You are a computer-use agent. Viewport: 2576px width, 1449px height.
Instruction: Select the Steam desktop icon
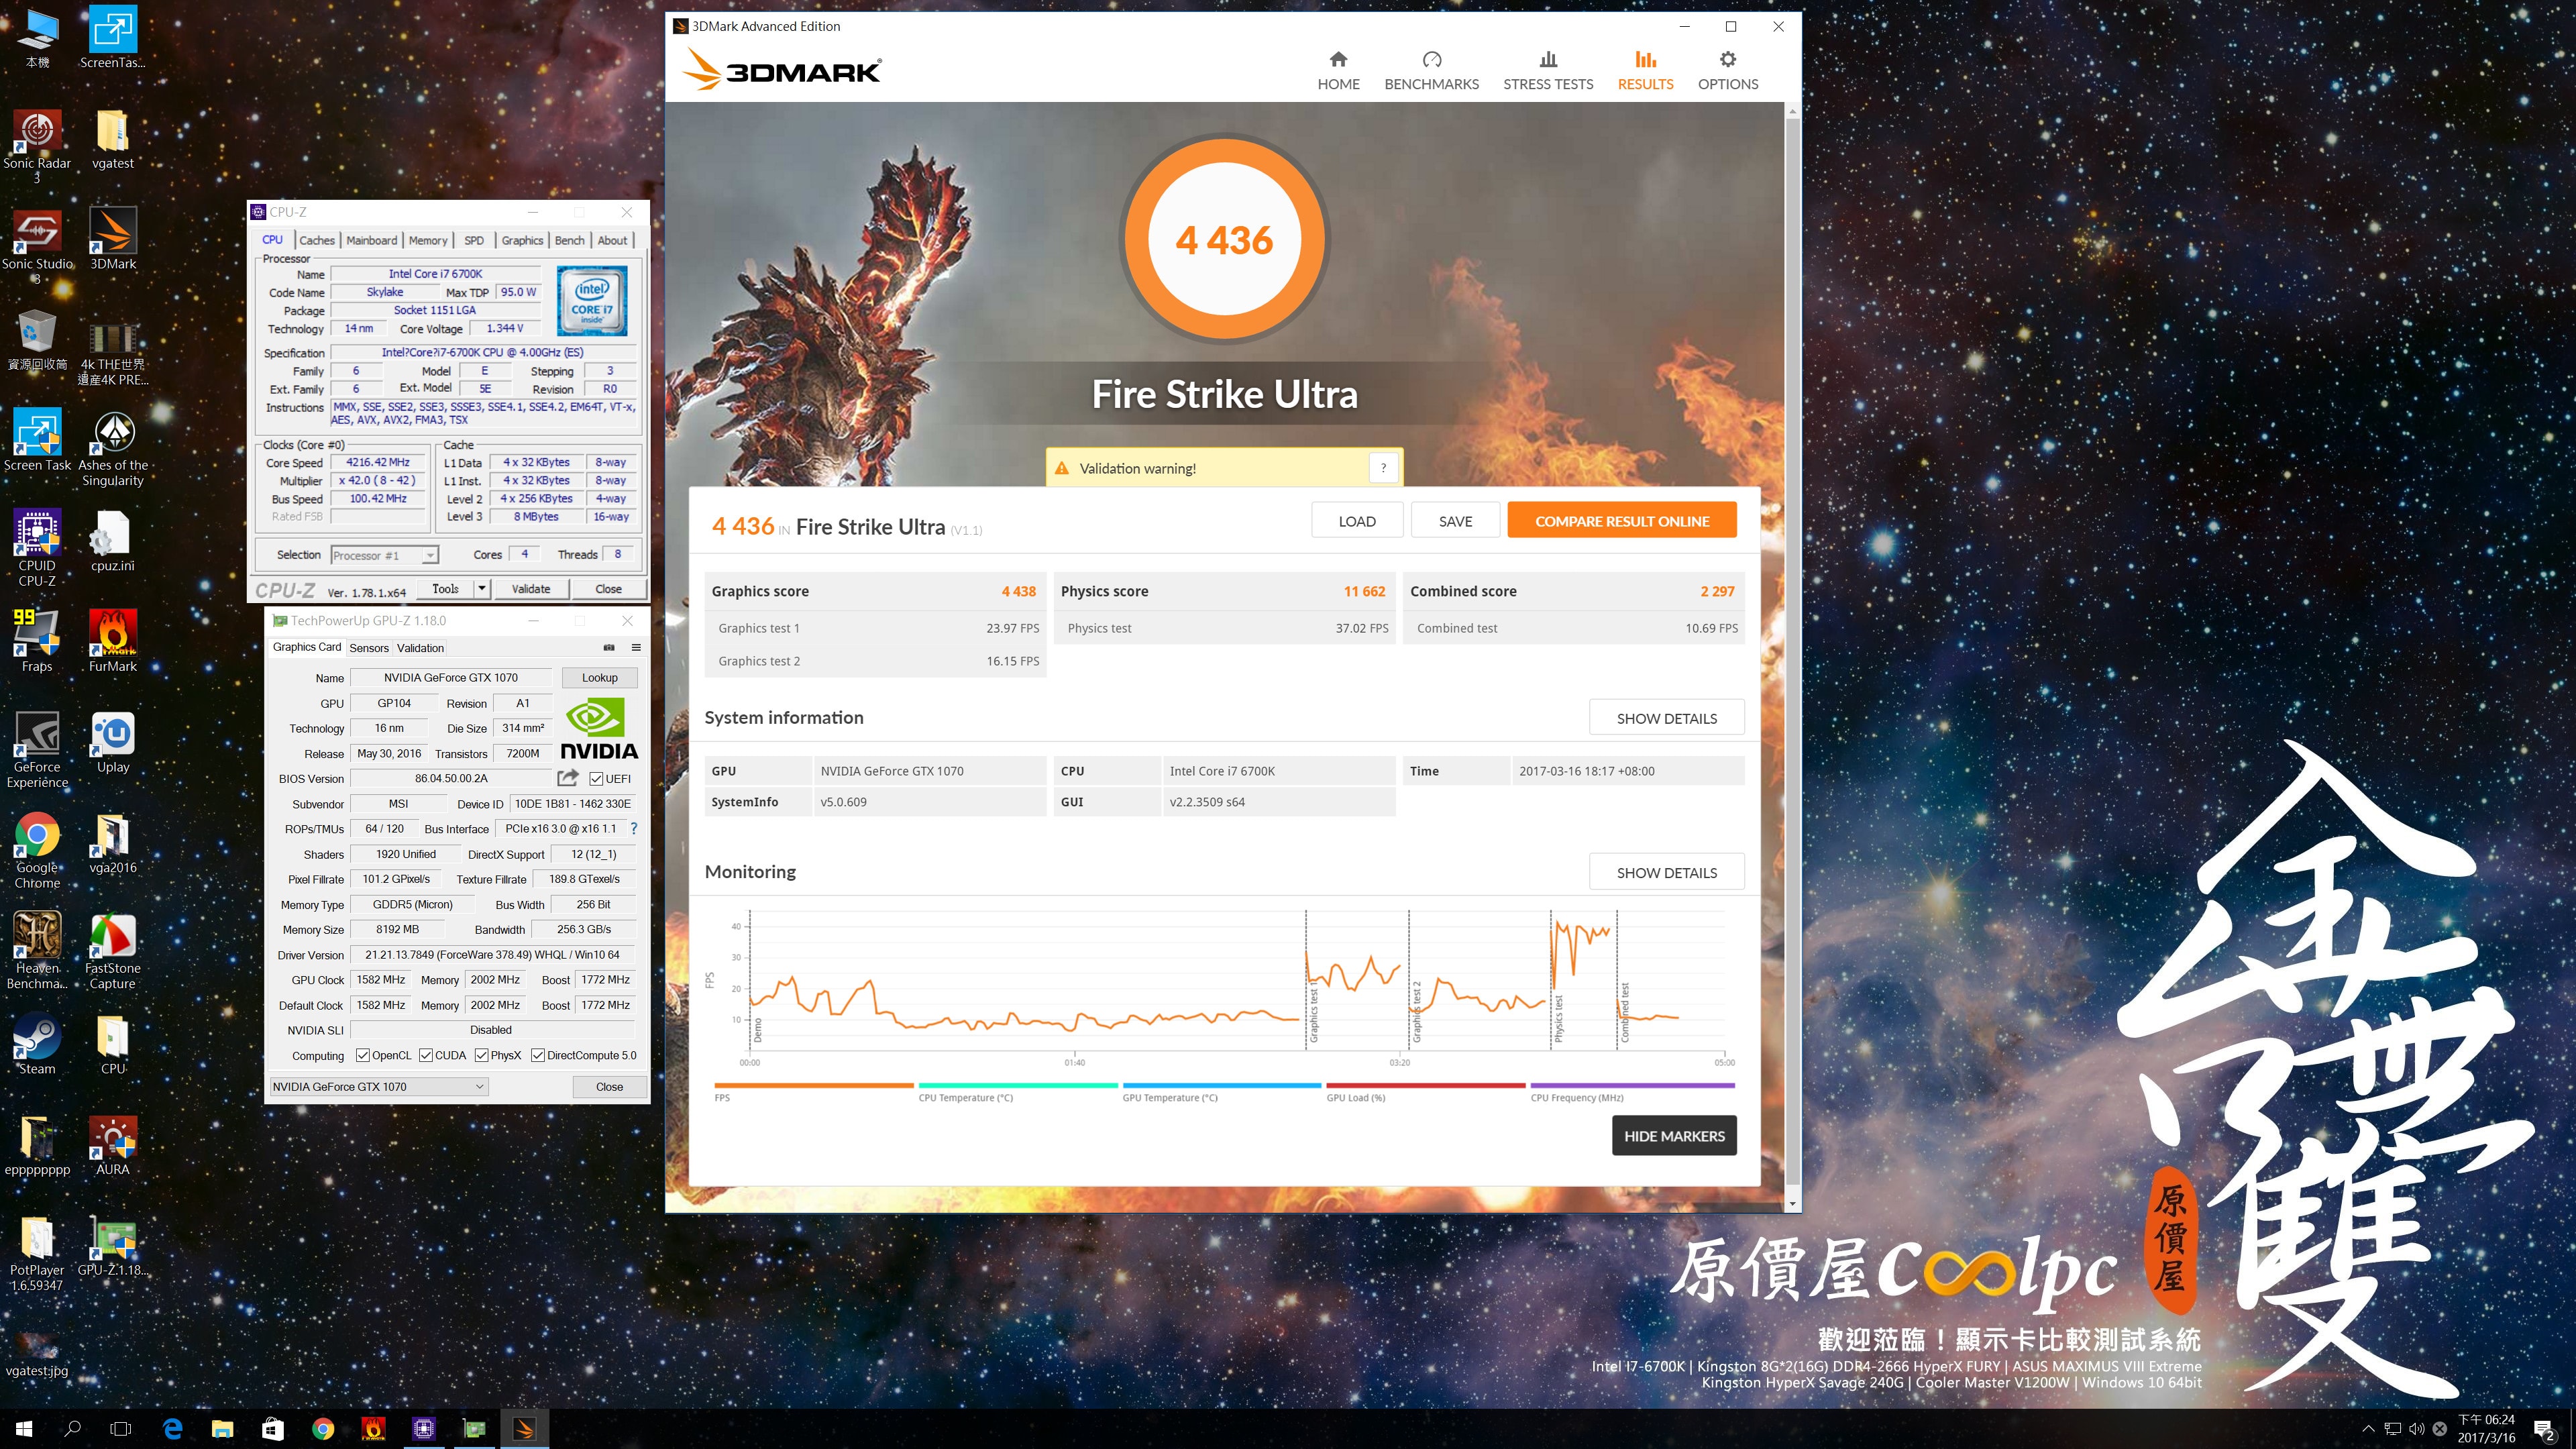[x=37, y=1044]
